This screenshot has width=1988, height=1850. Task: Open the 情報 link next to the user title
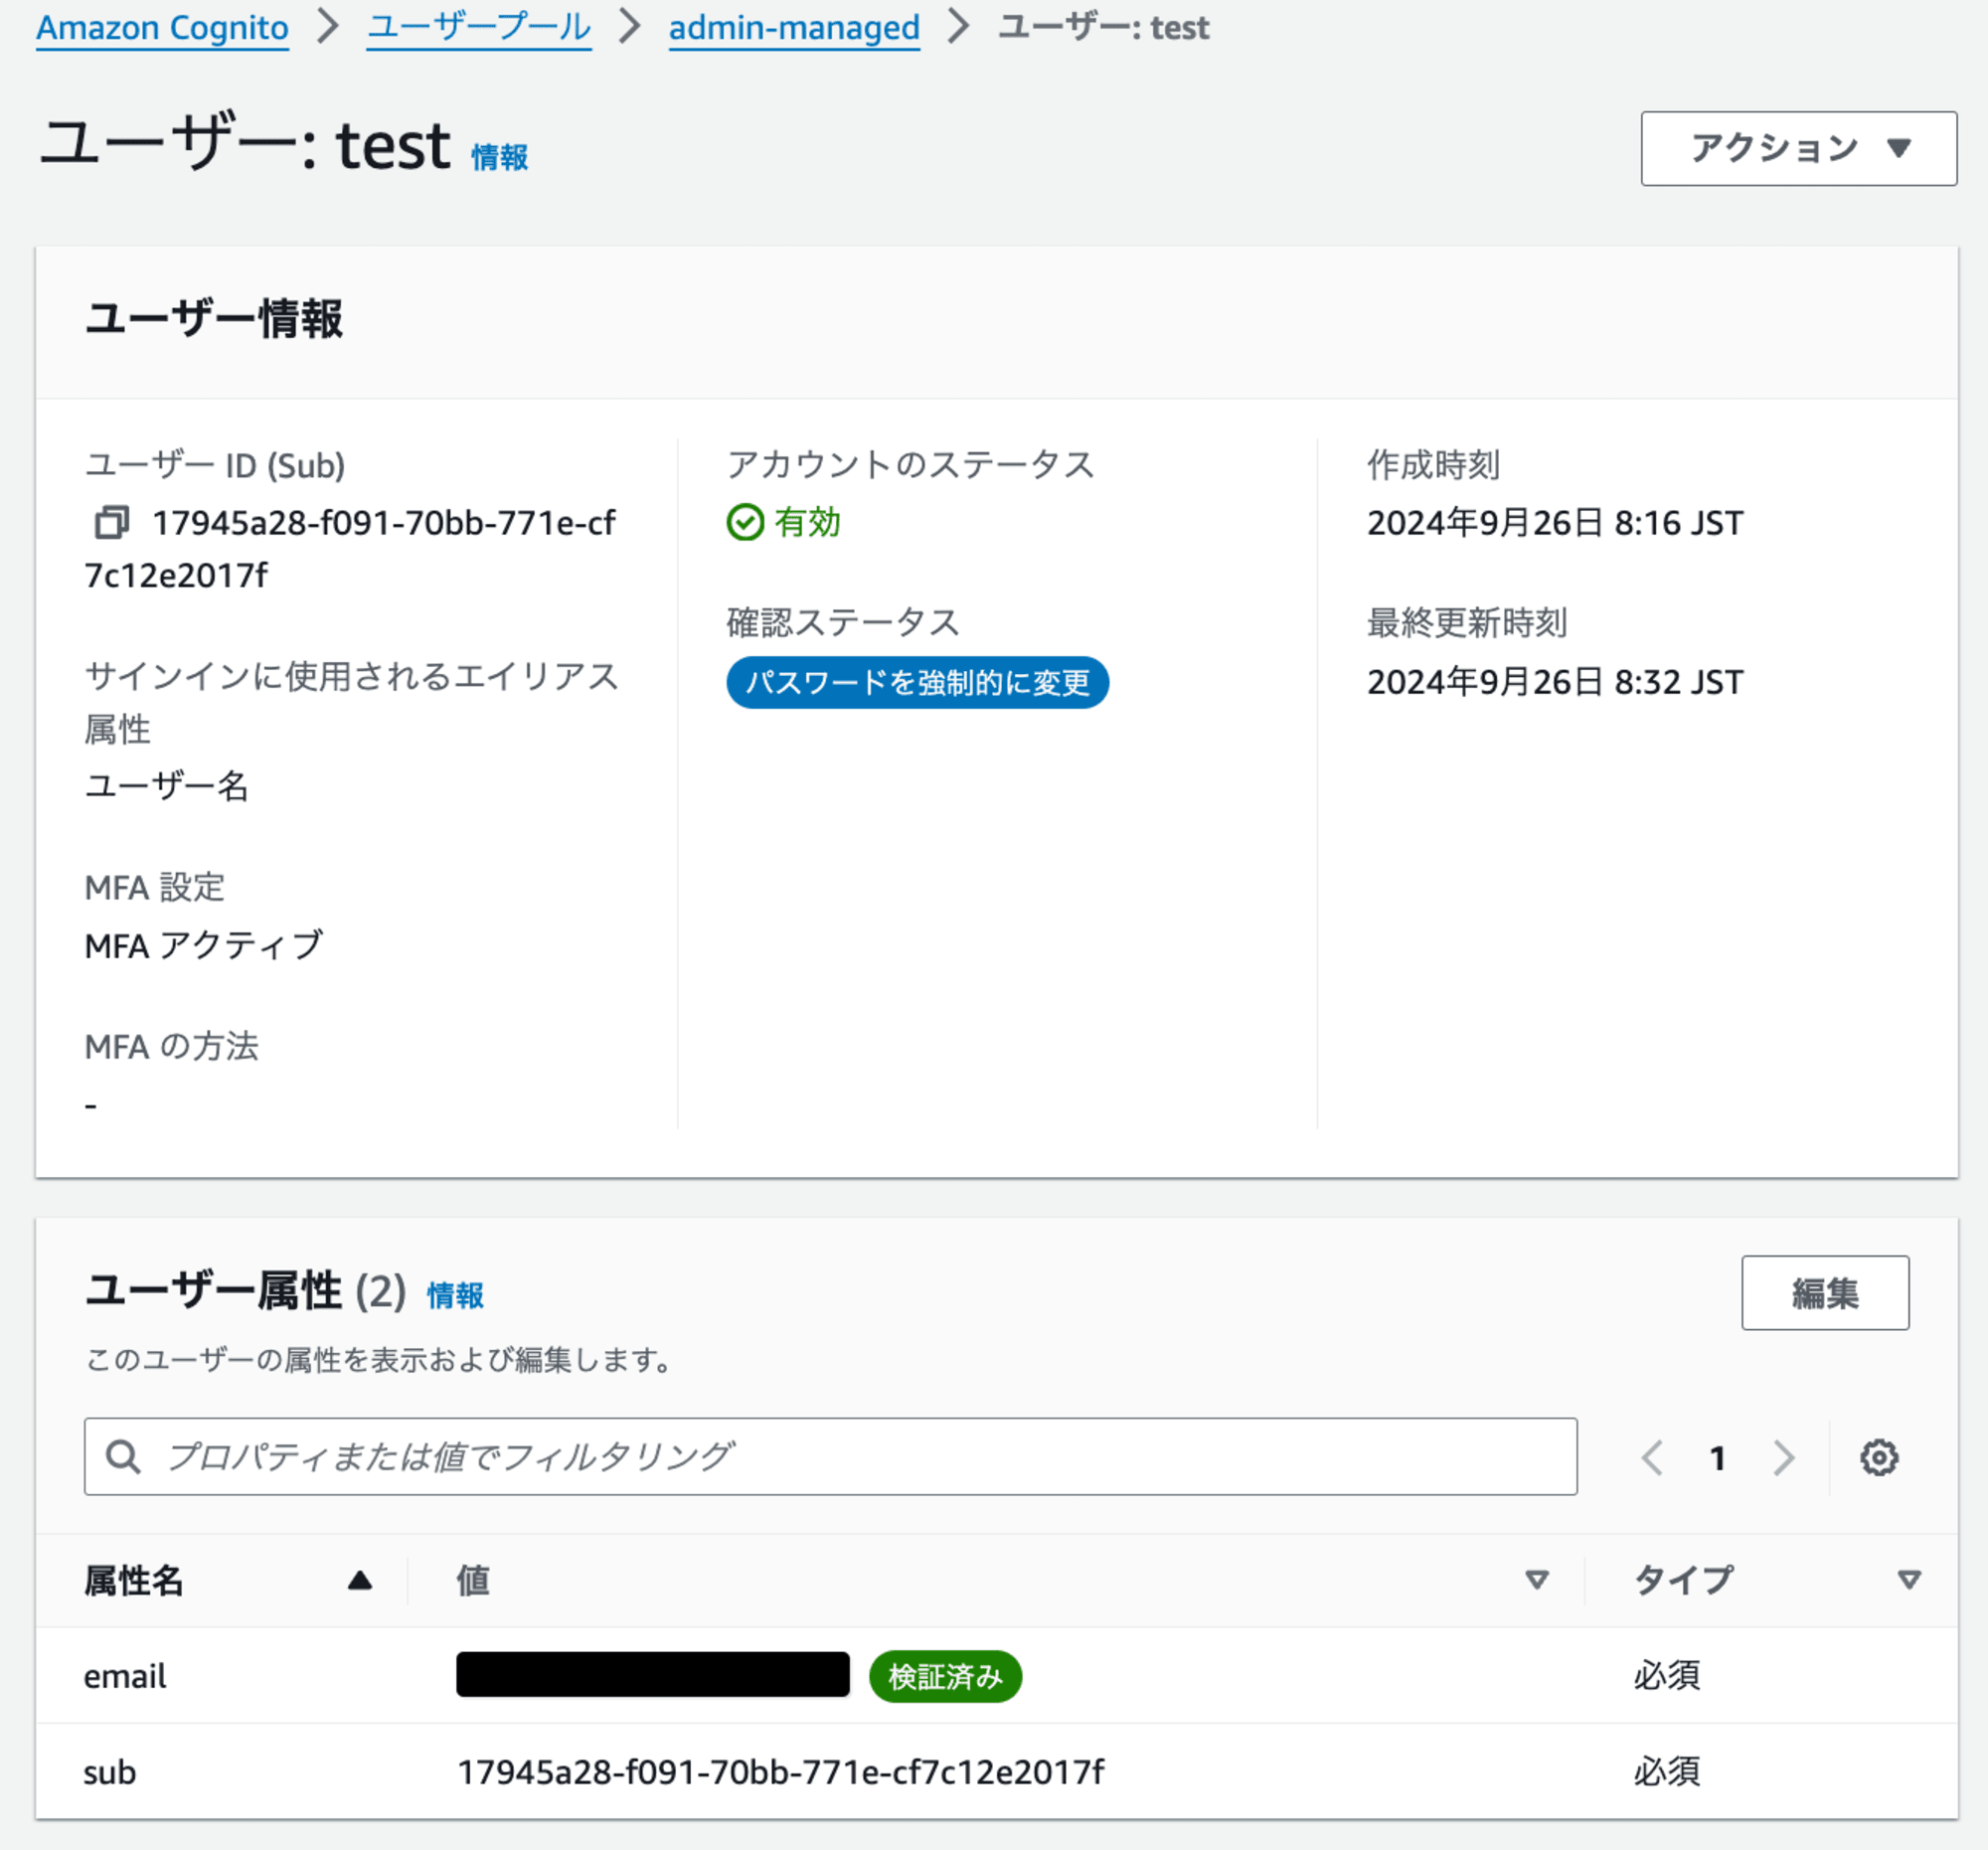[499, 157]
